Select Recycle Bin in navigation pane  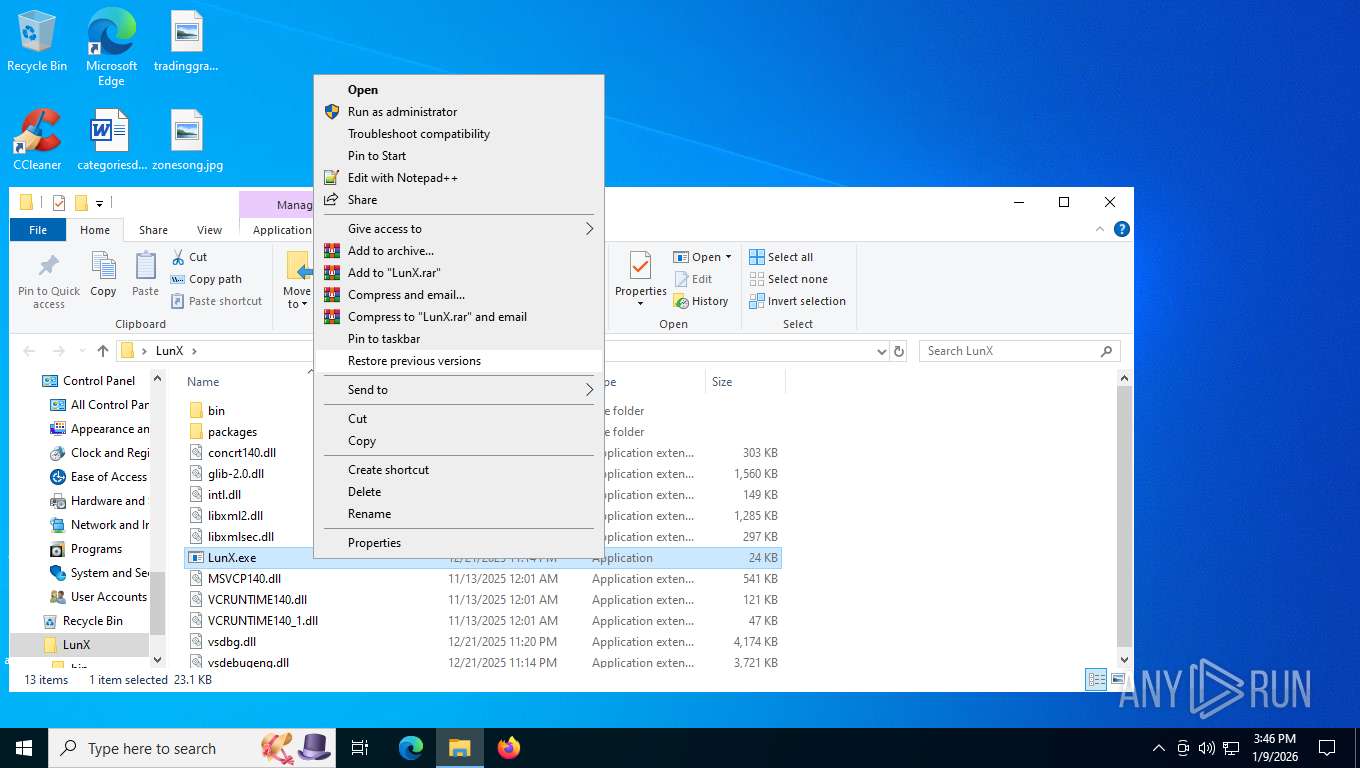point(92,621)
